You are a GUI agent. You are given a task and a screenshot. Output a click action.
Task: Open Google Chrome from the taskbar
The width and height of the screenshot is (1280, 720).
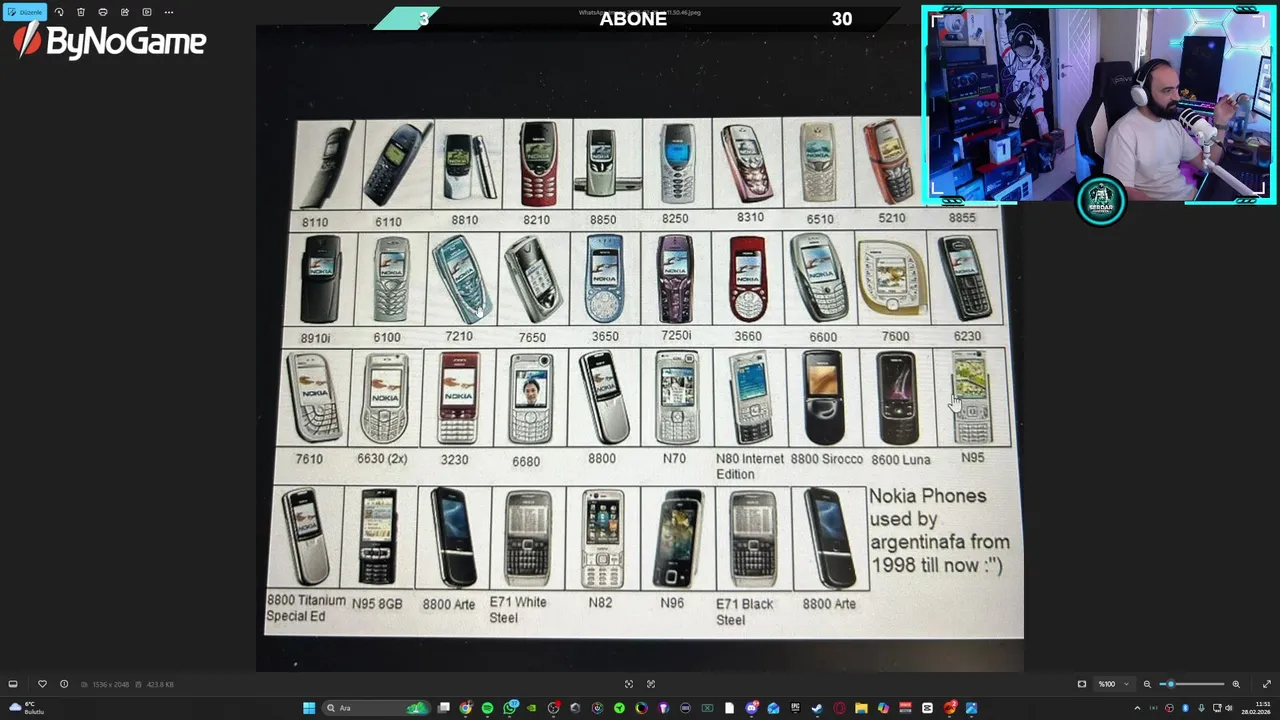point(466,708)
